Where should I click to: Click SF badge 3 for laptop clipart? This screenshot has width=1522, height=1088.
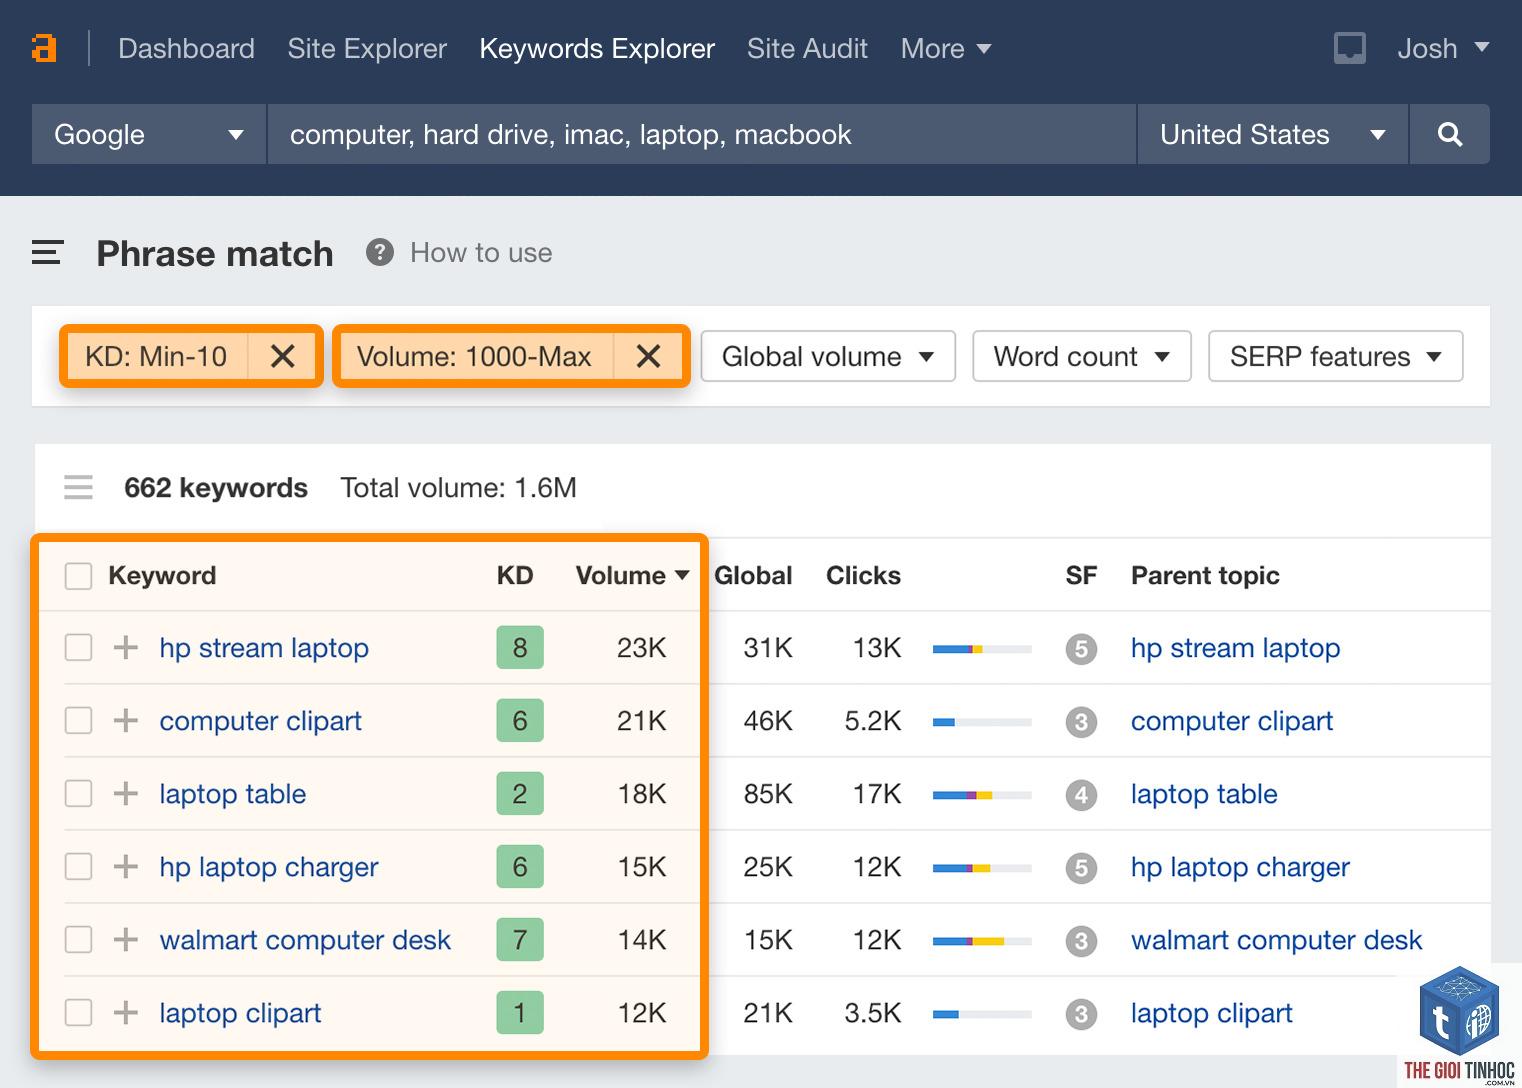pos(1081,1014)
